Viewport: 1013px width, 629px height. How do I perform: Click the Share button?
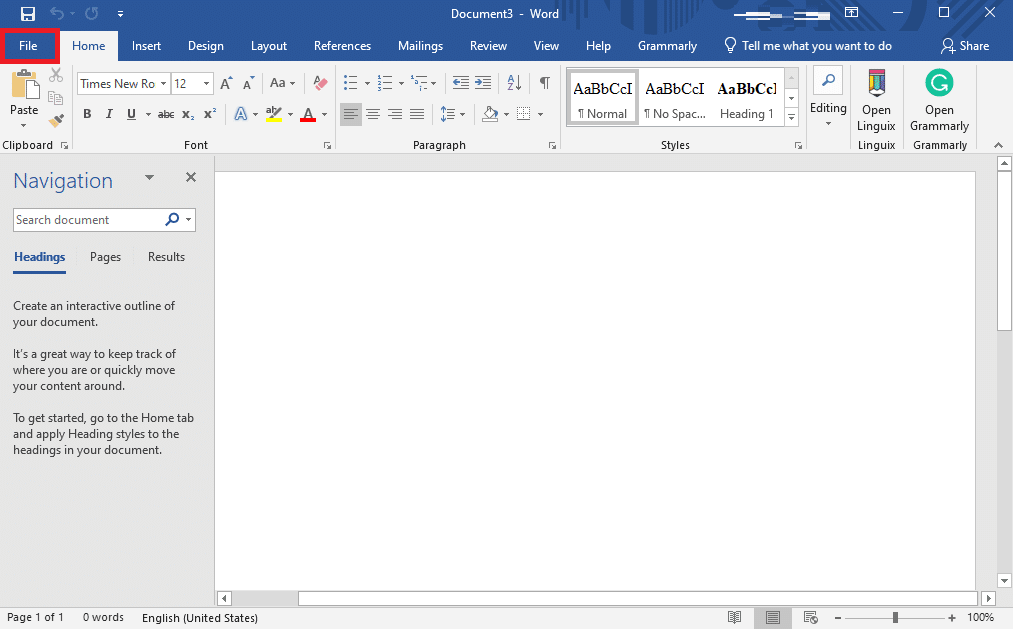coord(965,46)
